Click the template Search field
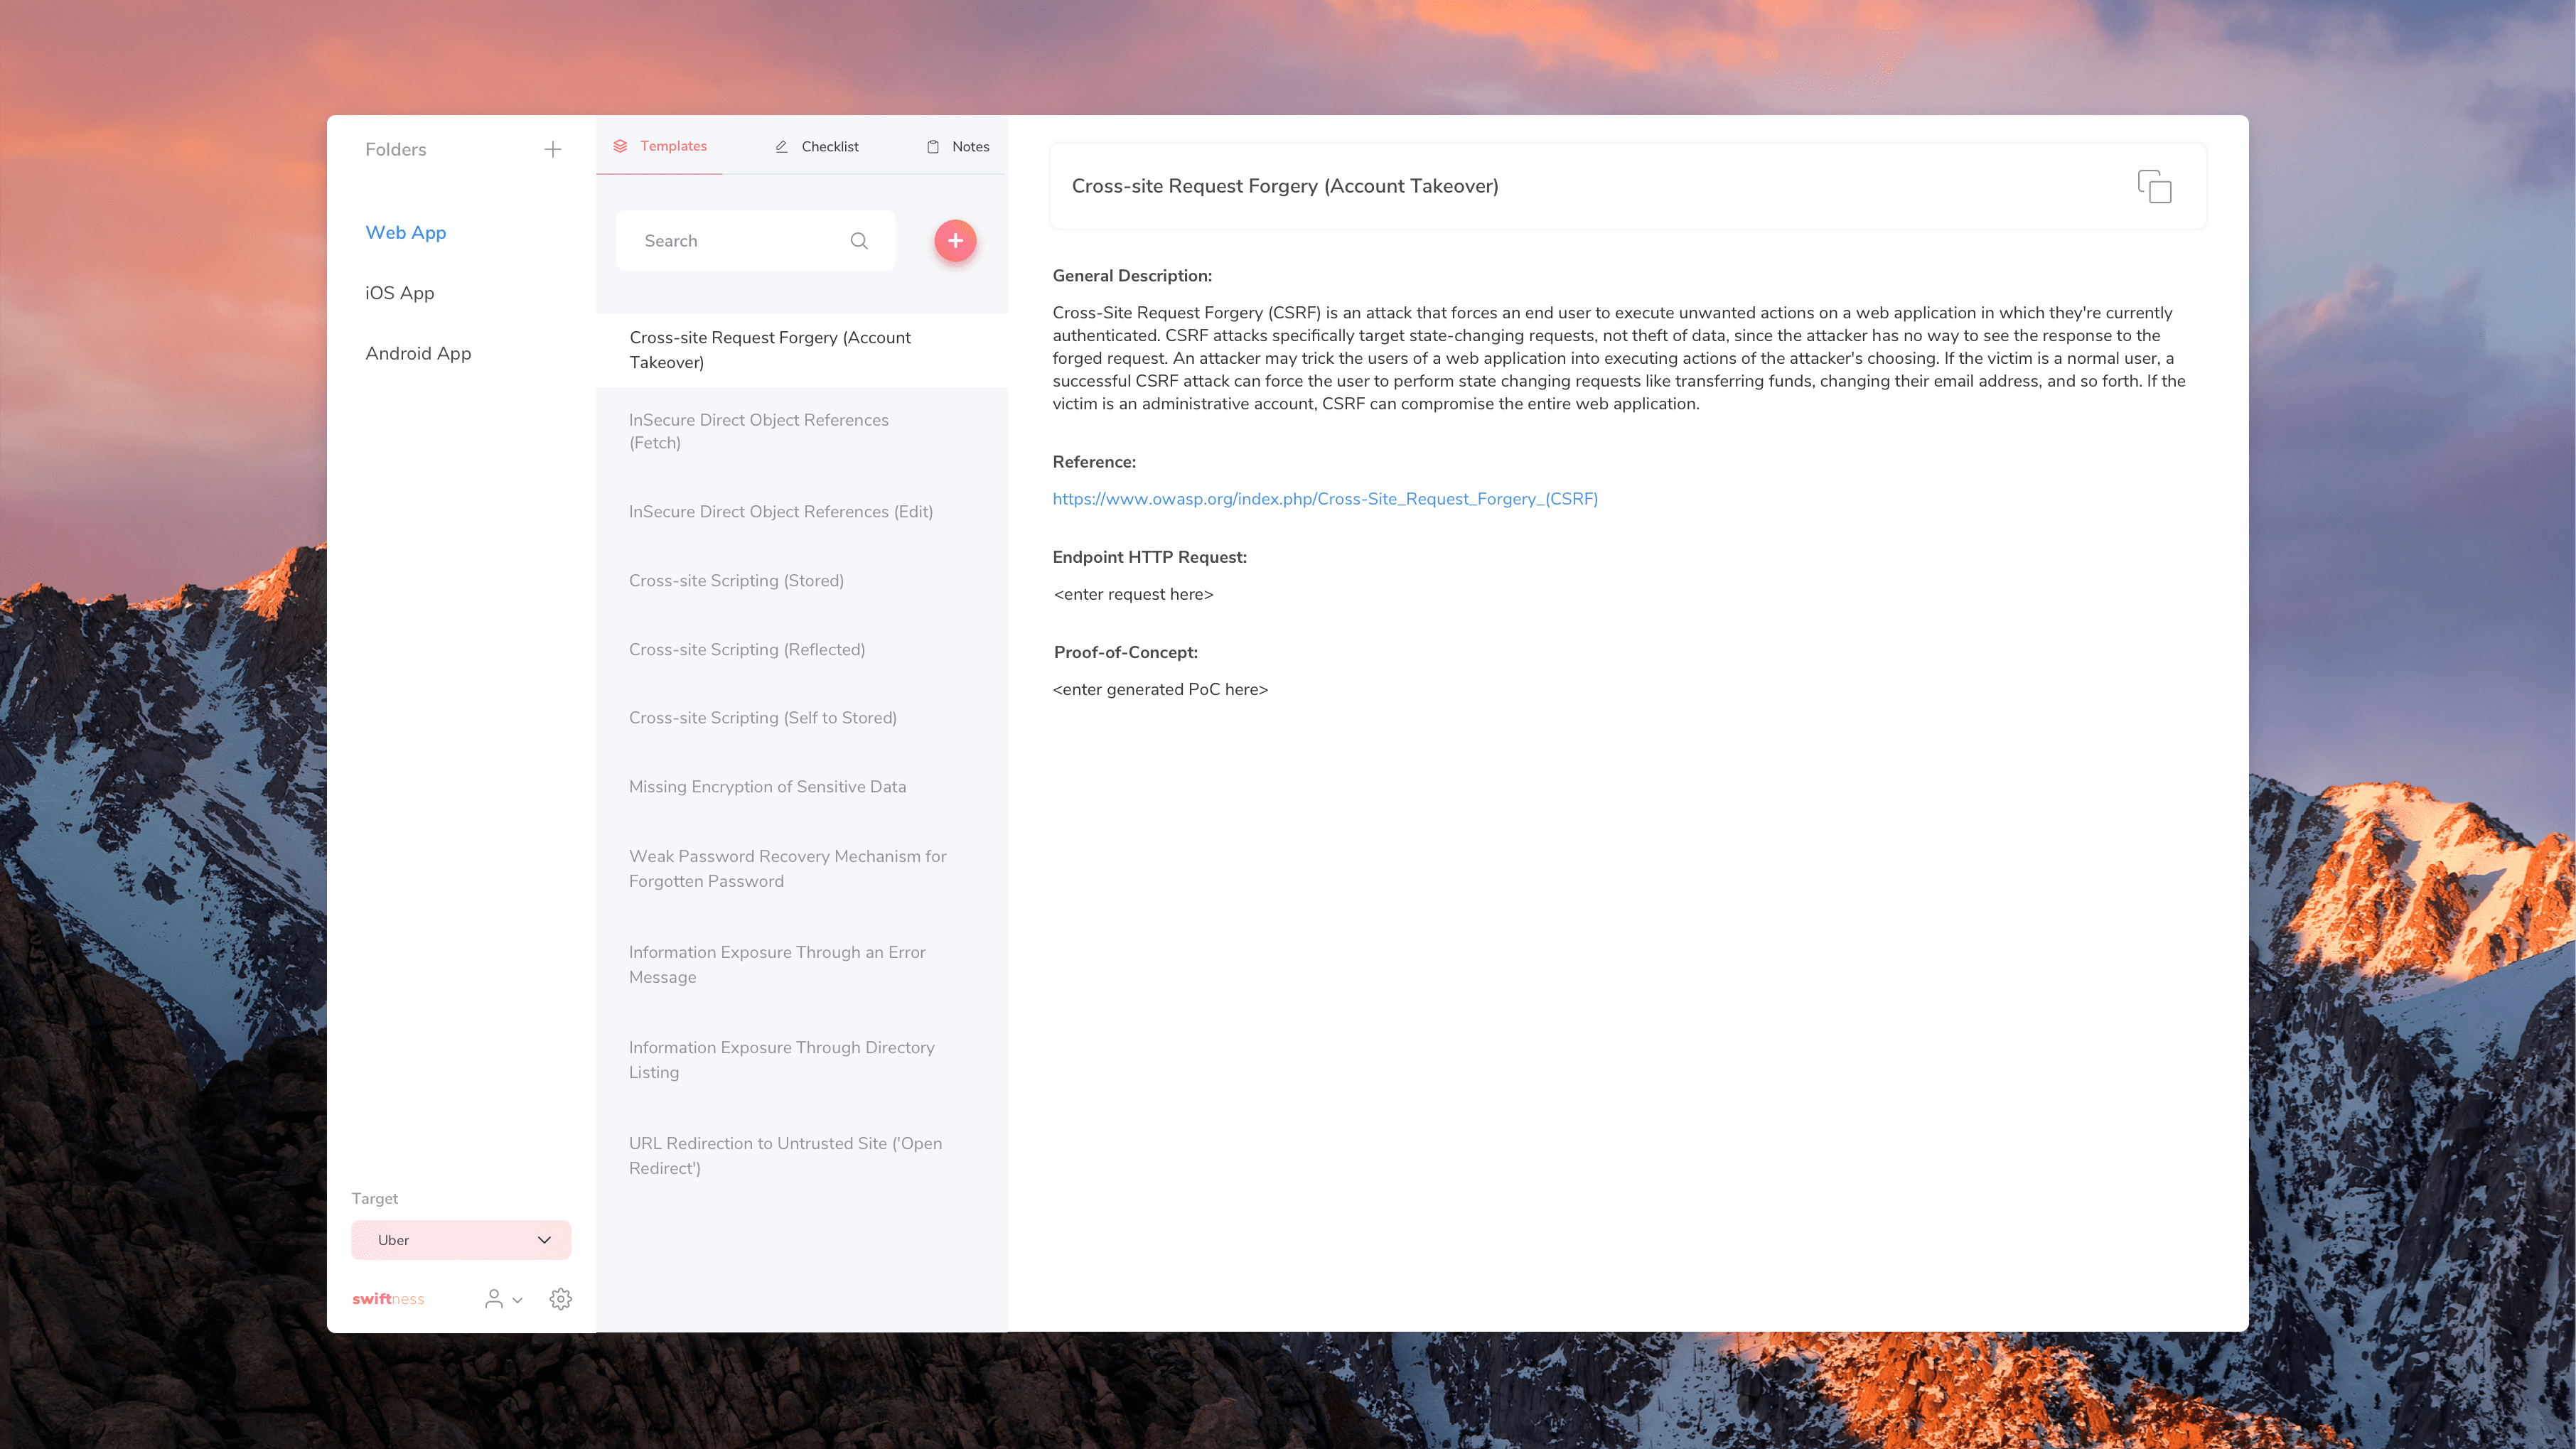Image resolution: width=2576 pixels, height=1449 pixels. 740,241
